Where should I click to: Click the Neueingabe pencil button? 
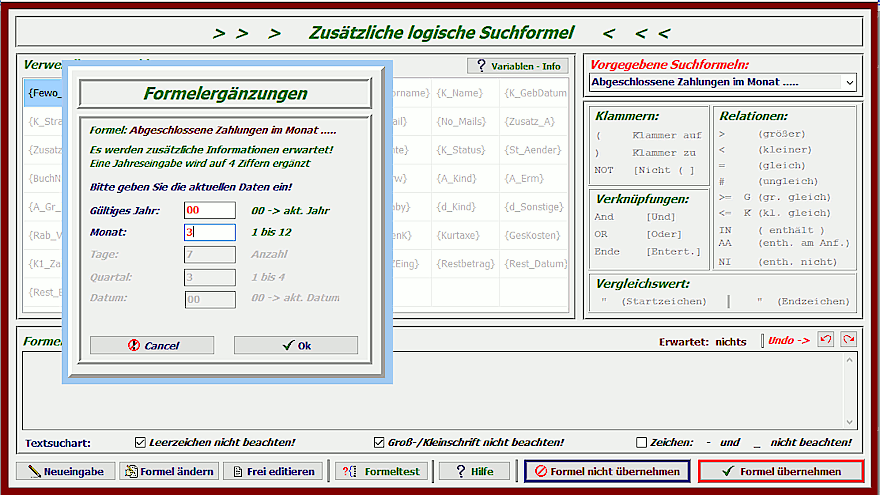[64, 471]
